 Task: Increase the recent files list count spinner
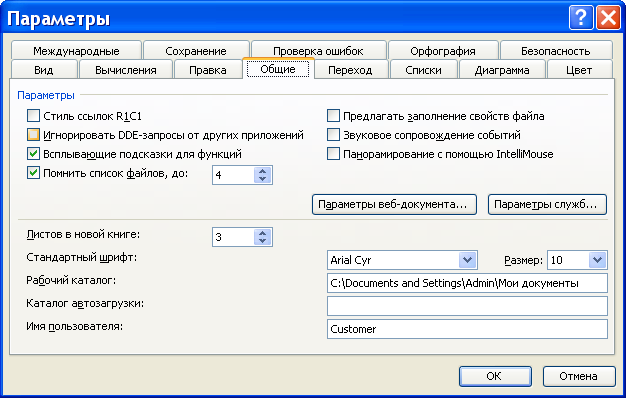[x=262, y=171]
